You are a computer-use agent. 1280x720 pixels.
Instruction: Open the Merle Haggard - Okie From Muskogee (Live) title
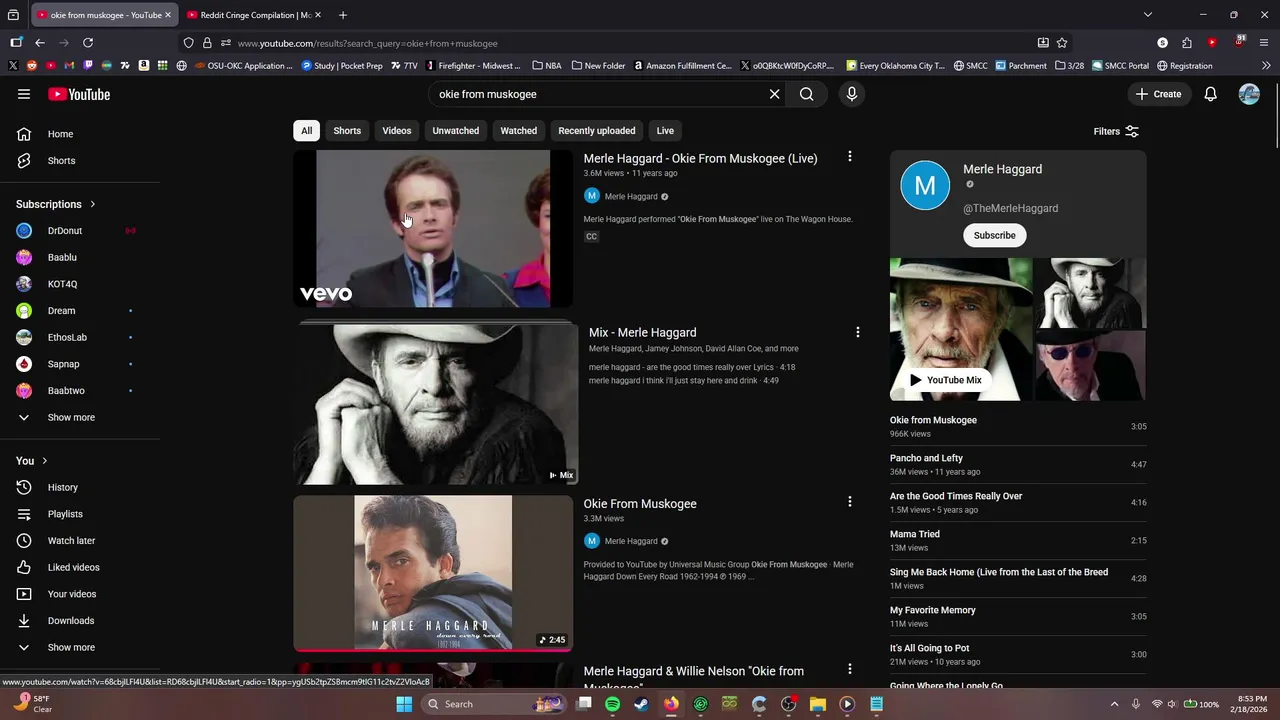(700, 158)
